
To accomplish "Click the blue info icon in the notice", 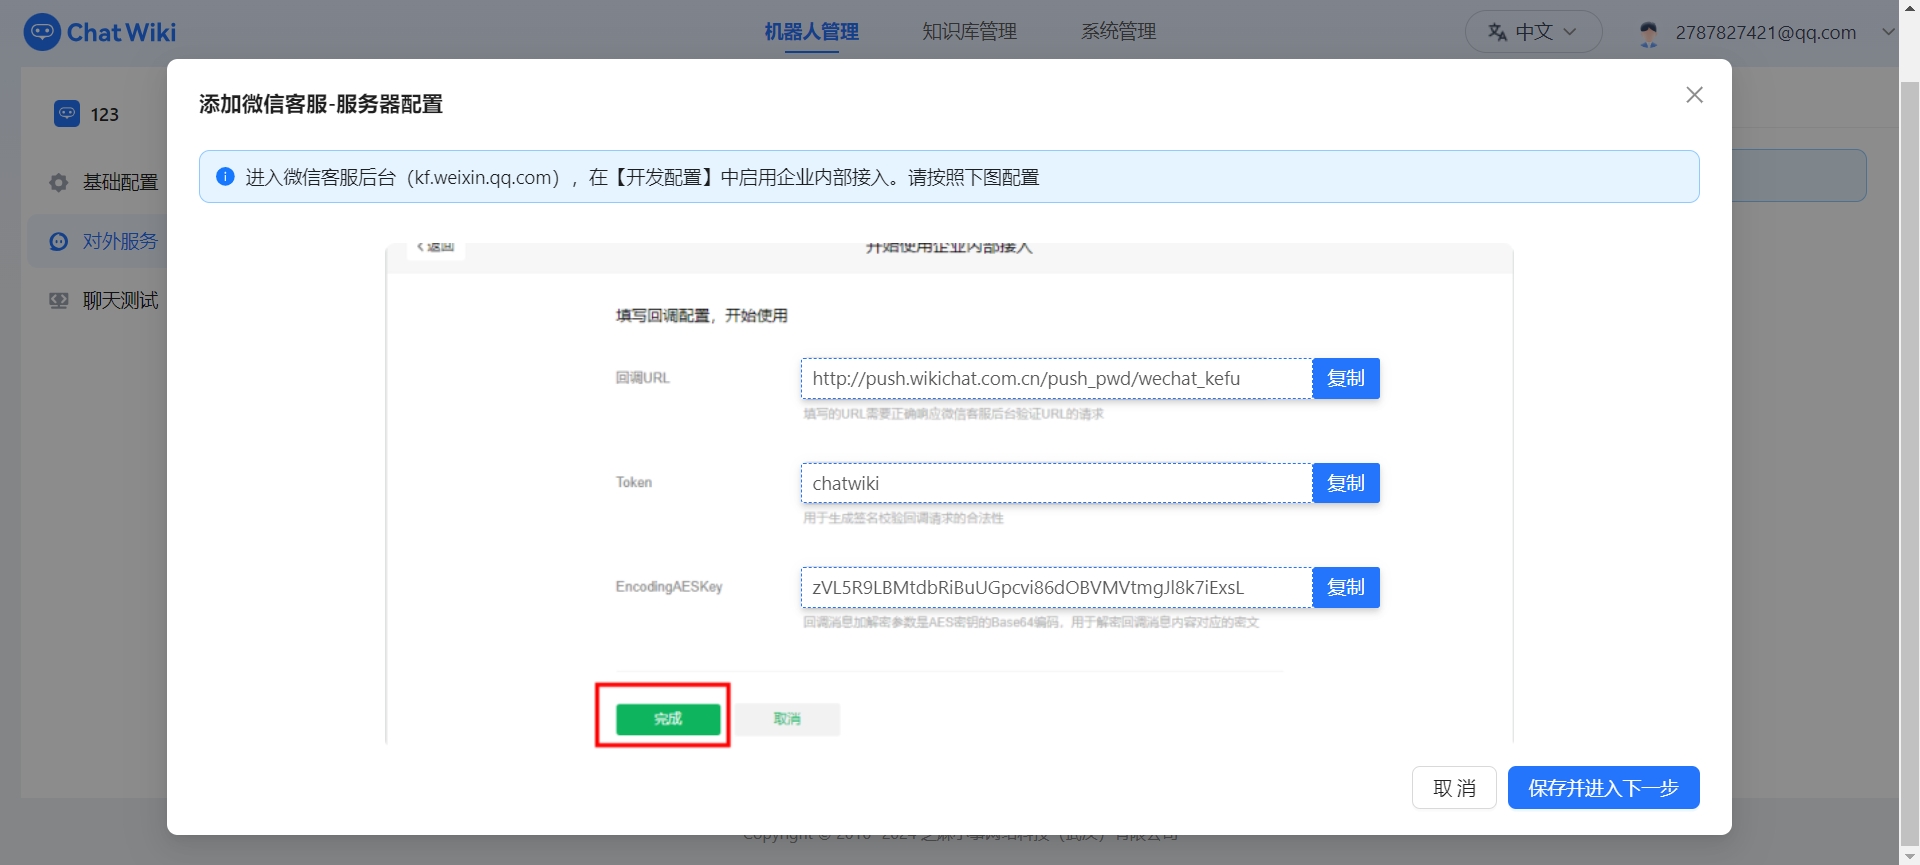I will coord(225,177).
